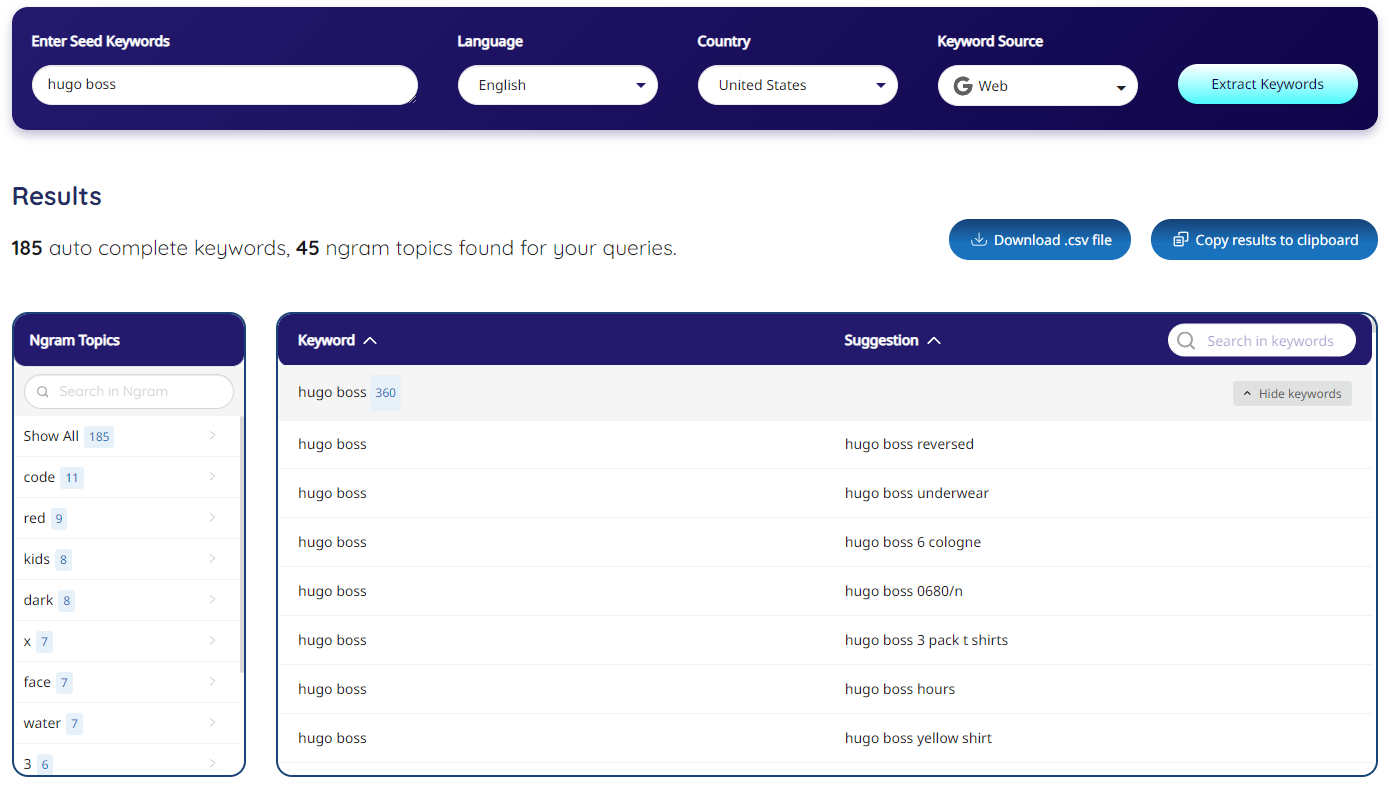Sort by Suggestion column arrow
The height and width of the screenshot is (788, 1391).
[x=934, y=341]
